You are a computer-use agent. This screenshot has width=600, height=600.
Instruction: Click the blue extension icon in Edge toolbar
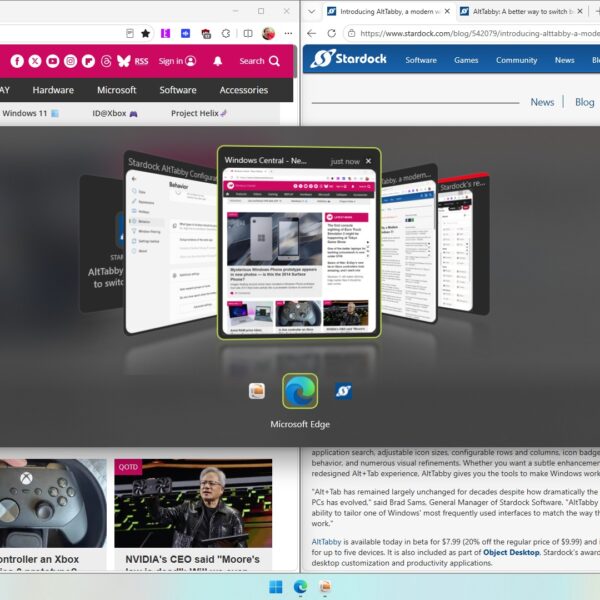(x=186, y=34)
